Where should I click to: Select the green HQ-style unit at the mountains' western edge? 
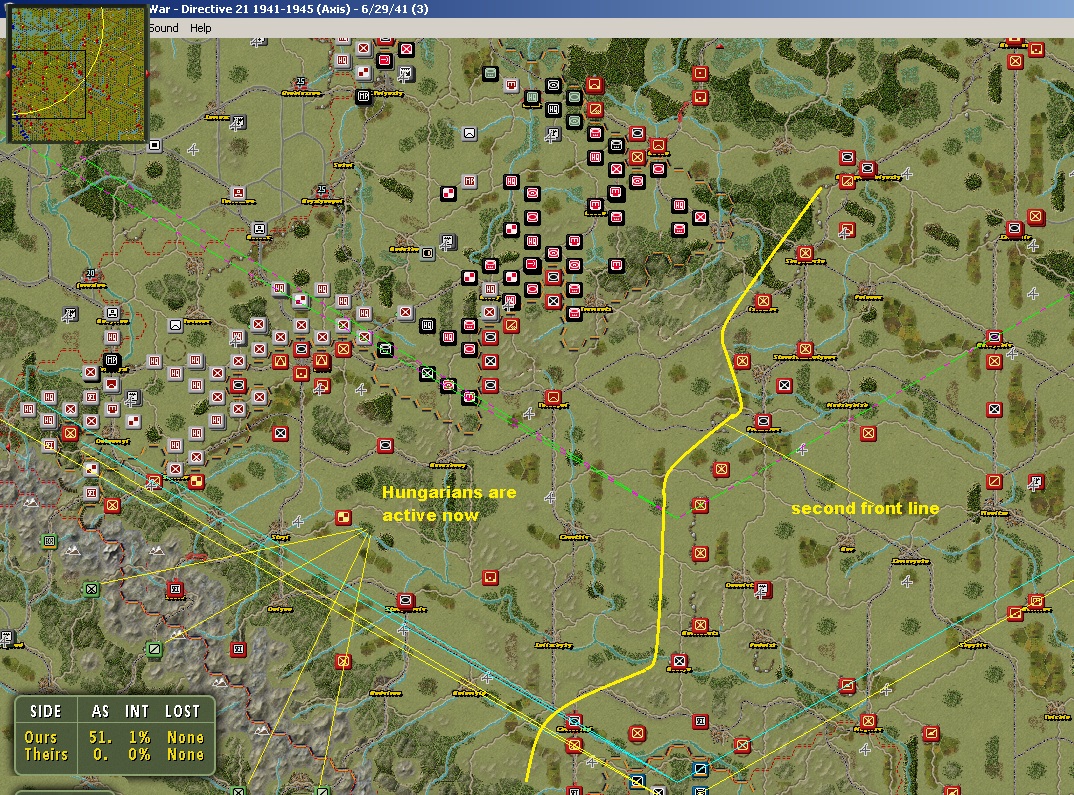[49, 542]
